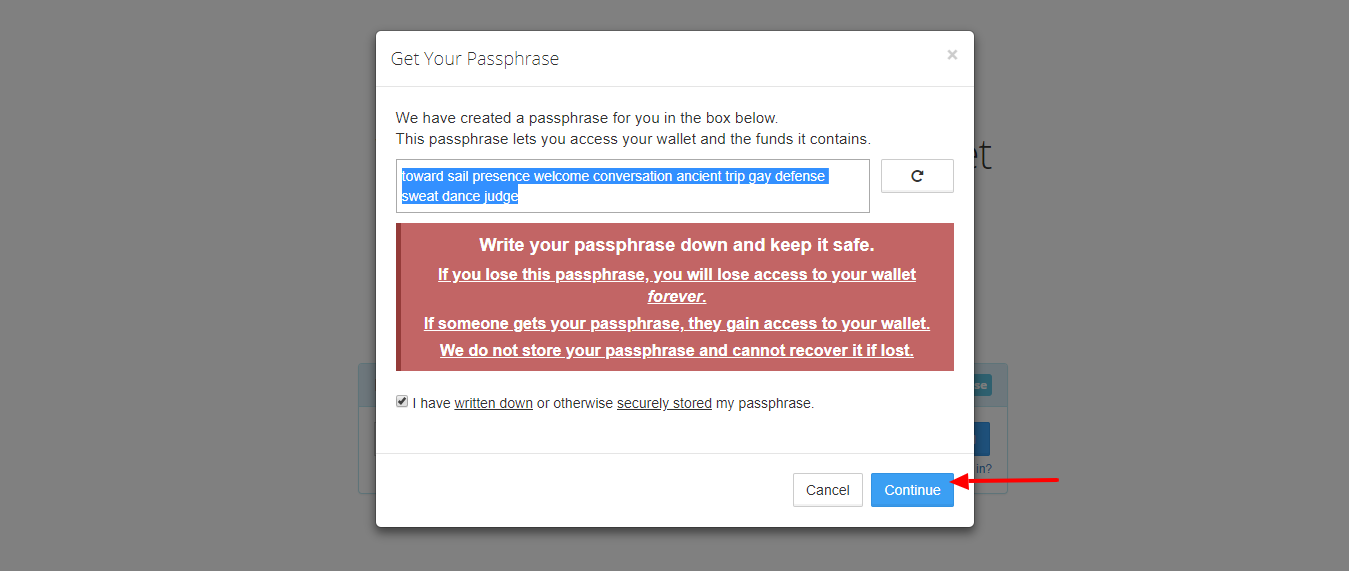Click the 'Get Your Passphrase' dialog title

pyautogui.click(x=474, y=59)
